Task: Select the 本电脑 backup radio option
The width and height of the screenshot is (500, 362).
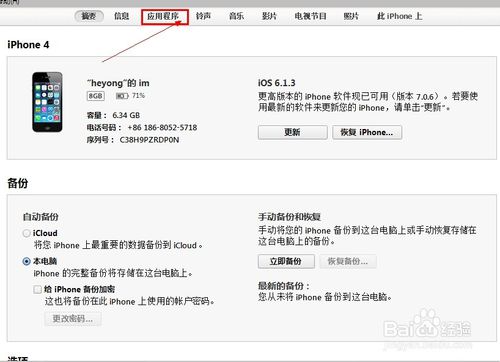Action: (x=26, y=261)
